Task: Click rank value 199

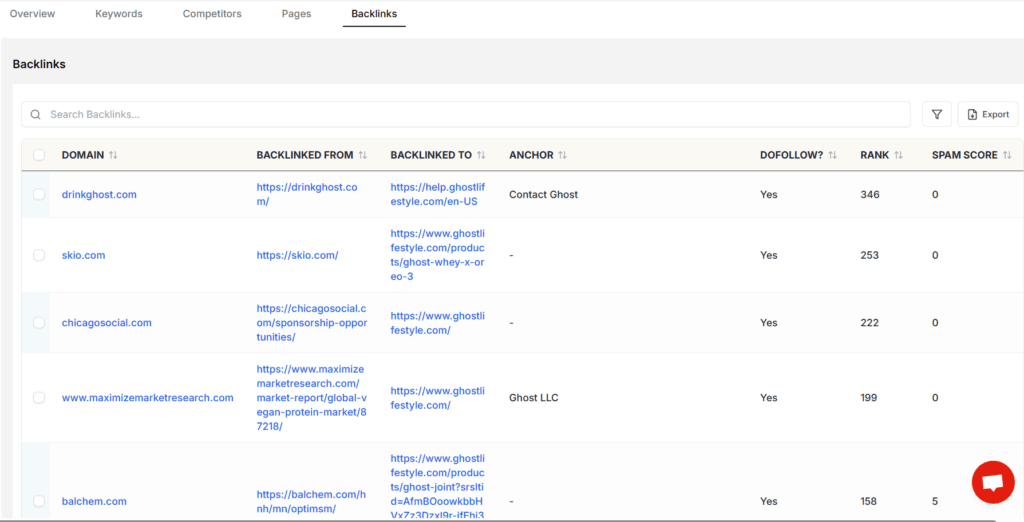Action: [x=869, y=398]
